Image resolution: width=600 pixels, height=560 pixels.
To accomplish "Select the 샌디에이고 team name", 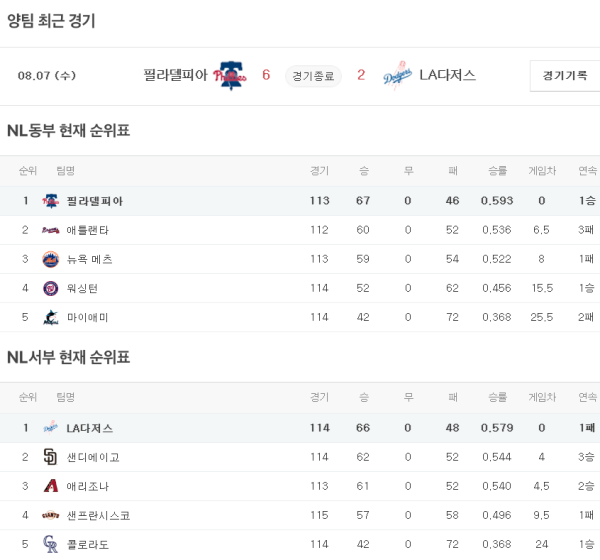I will coord(93,457).
